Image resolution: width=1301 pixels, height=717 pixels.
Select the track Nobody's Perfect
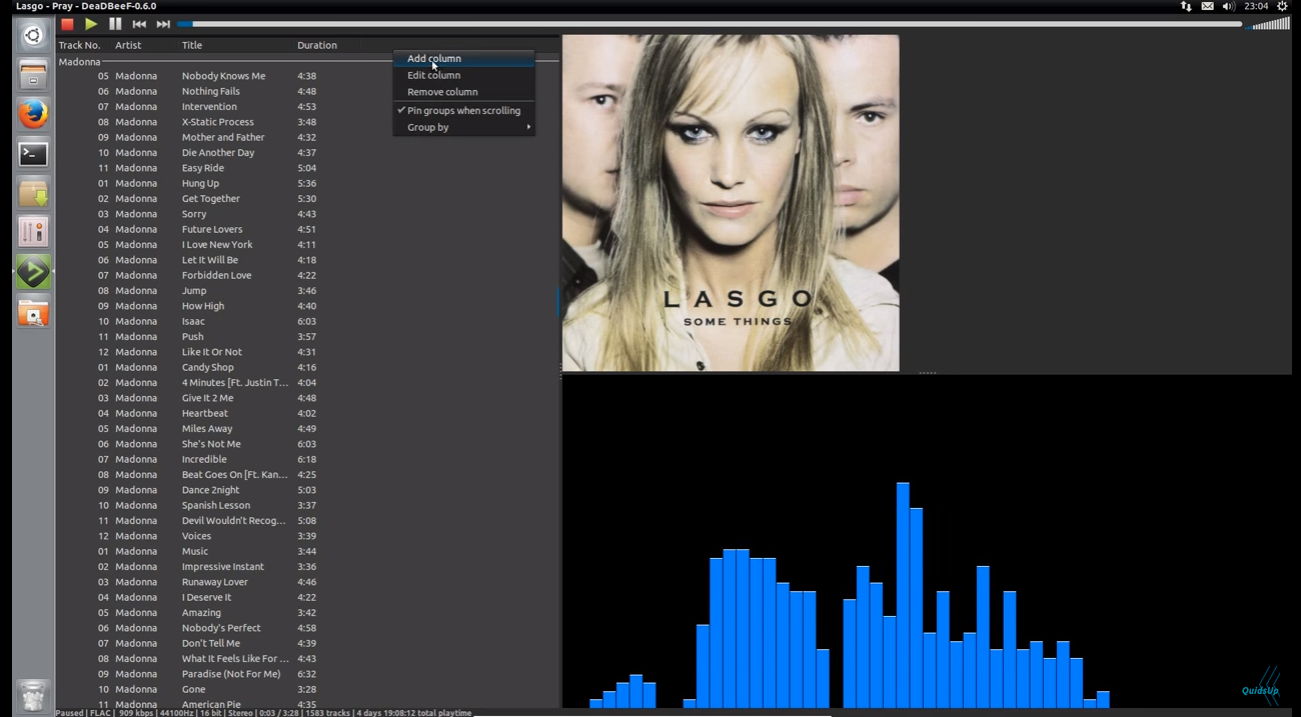point(307,628)
